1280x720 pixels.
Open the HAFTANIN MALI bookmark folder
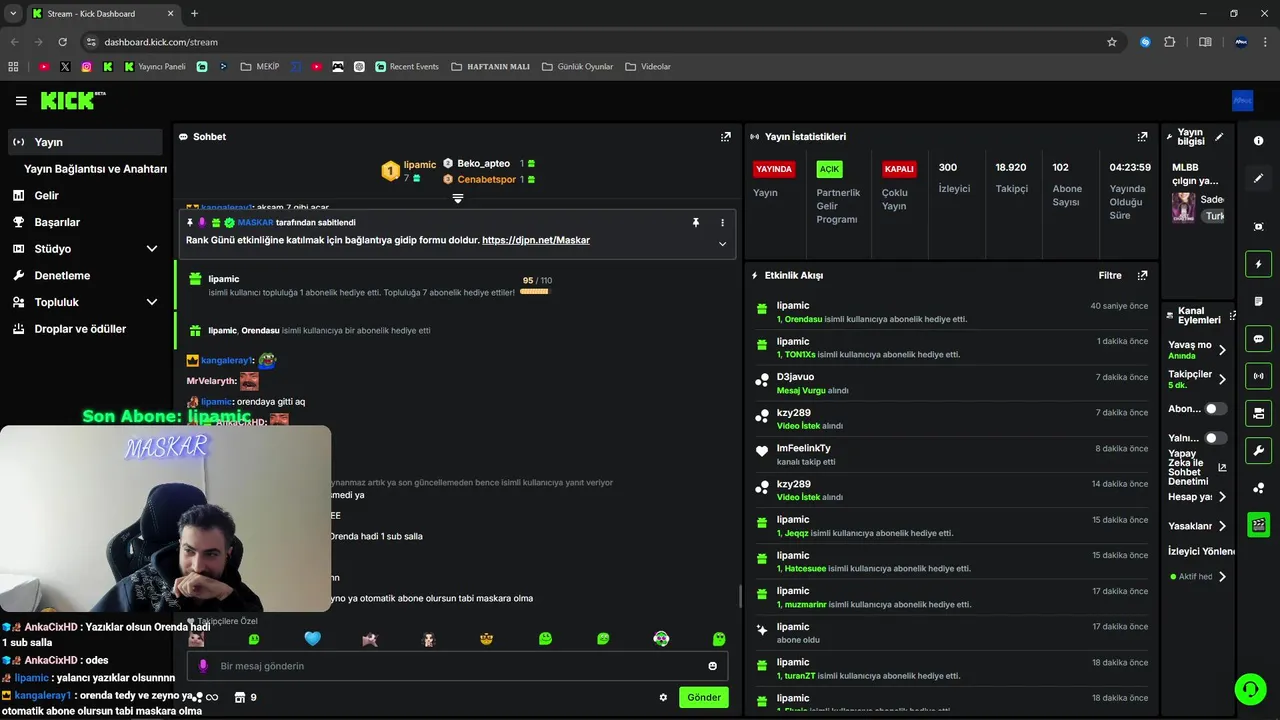(x=490, y=67)
